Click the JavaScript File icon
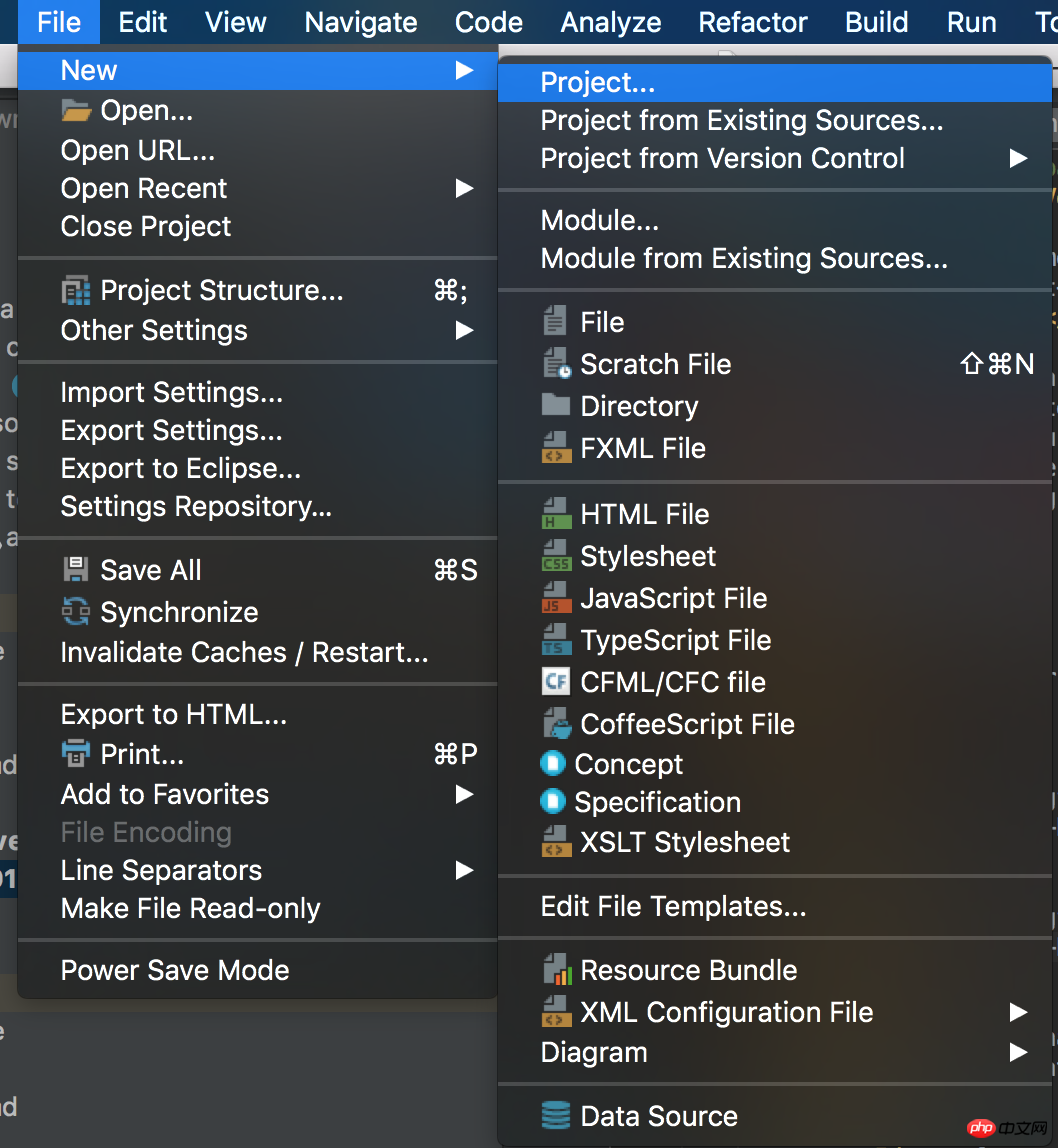Image resolution: width=1058 pixels, height=1148 pixels. coord(556,597)
